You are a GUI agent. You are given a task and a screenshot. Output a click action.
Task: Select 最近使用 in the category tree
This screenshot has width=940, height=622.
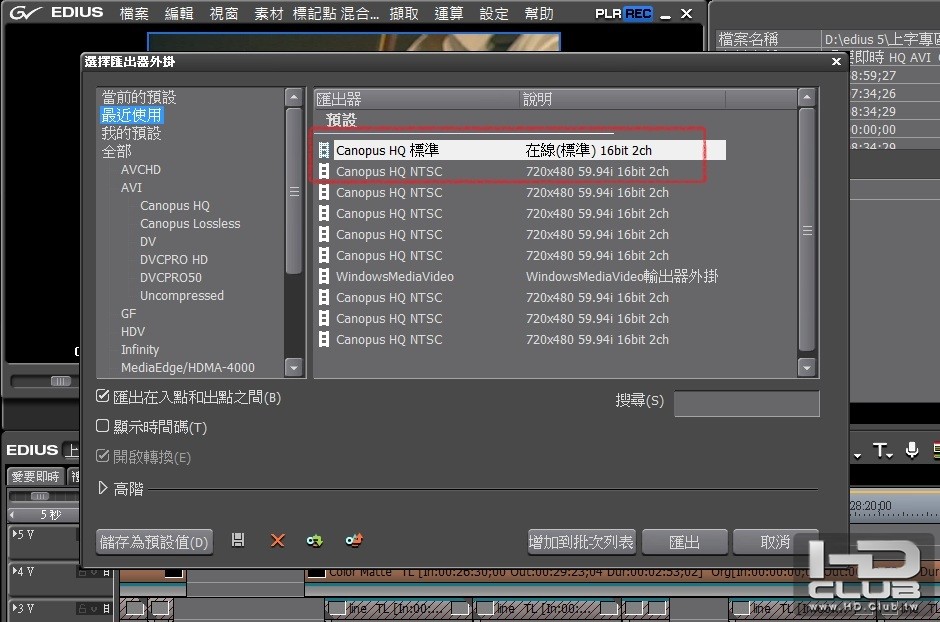[x=131, y=115]
